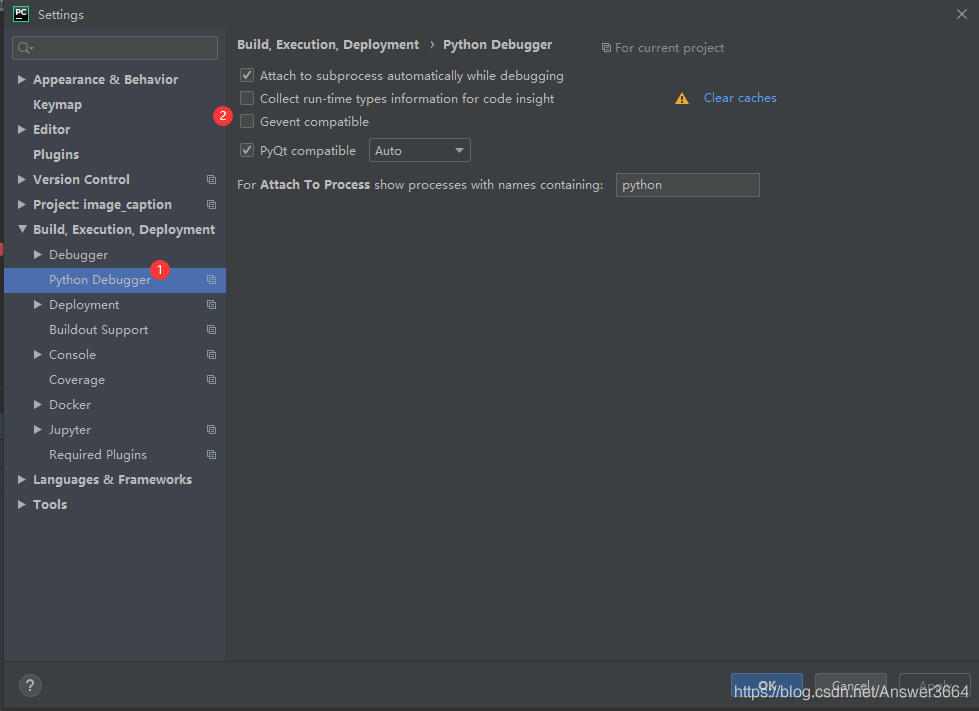Expand the Appearance & Behavior section
Viewport: 979px width, 711px height.
click(x=23, y=80)
